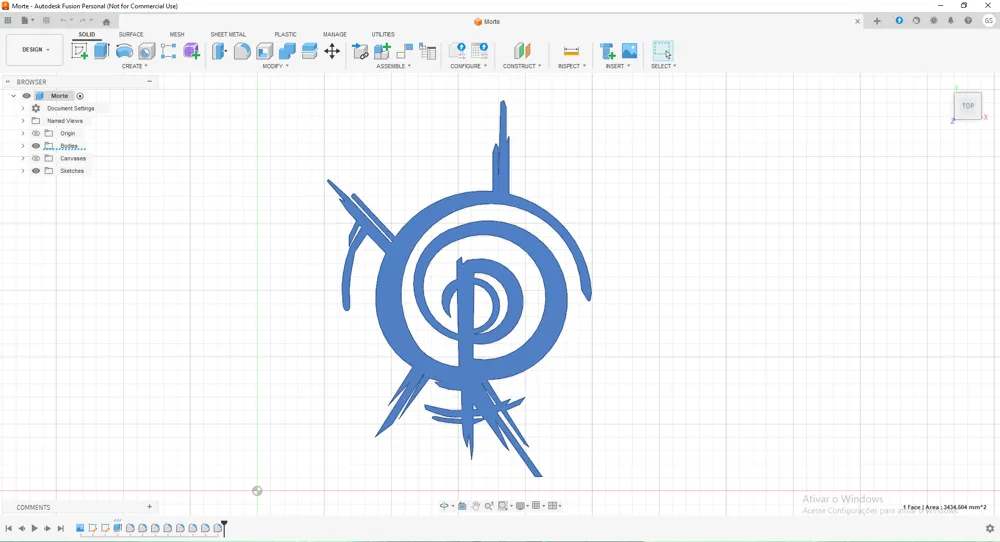Select the Revolve tool icon
This screenshot has width=1000, height=542.
[x=124, y=51]
